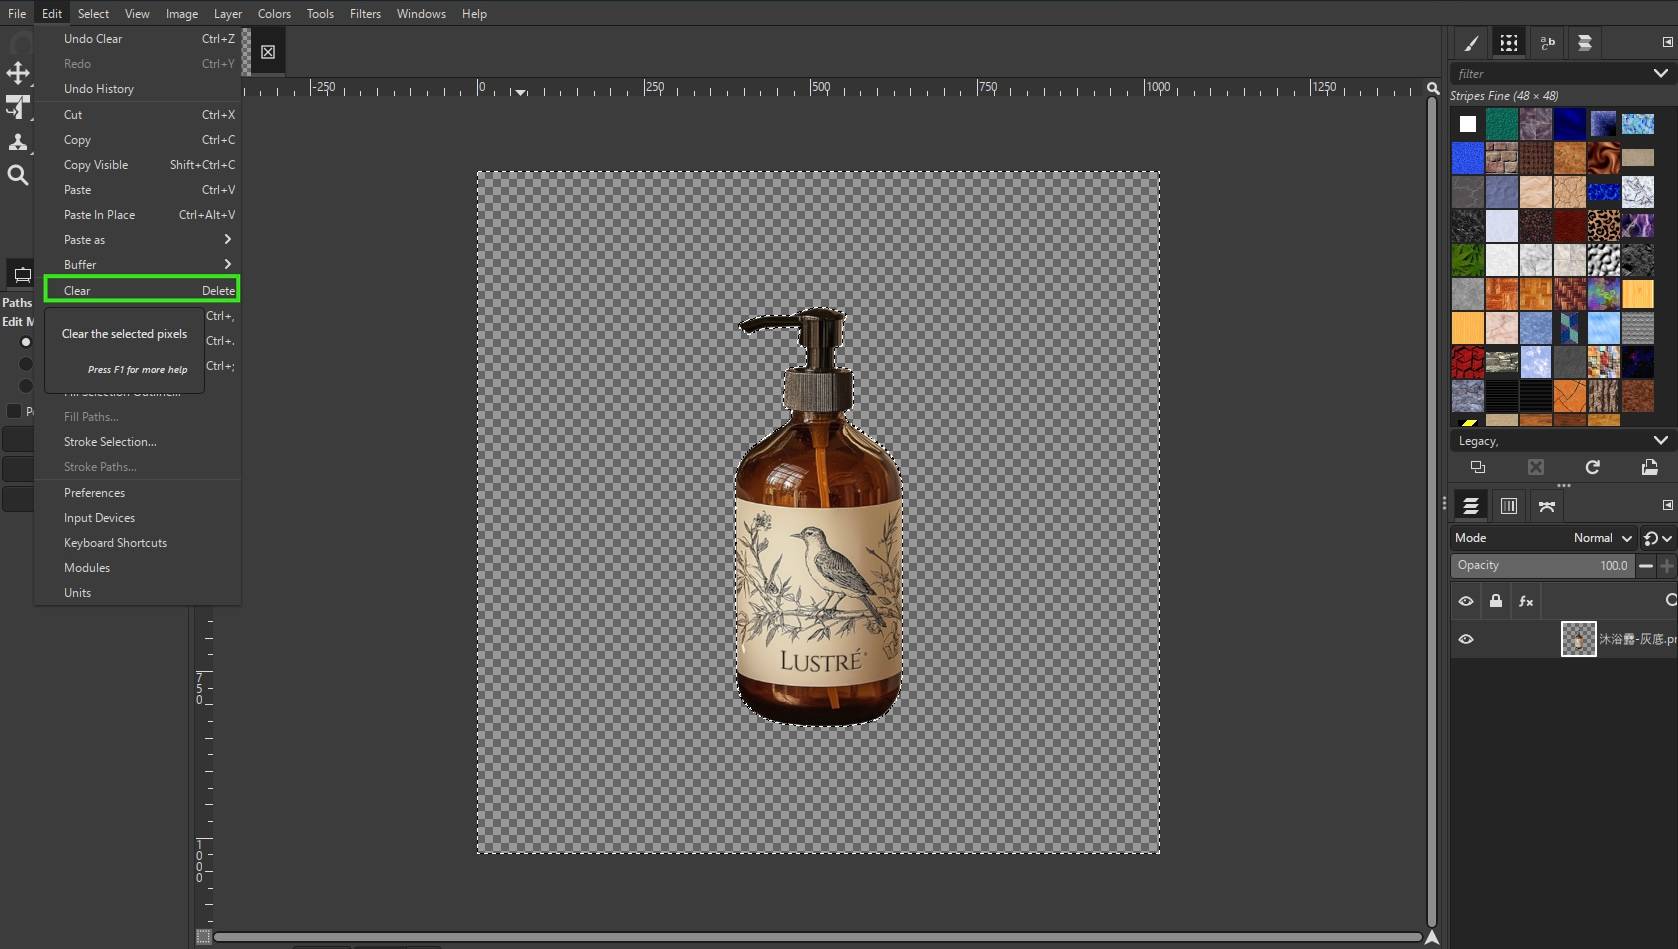This screenshot has width=1678, height=949.
Task: Click zoom-on-resize icon at ruler corner
Action: [x=1433, y=88]
